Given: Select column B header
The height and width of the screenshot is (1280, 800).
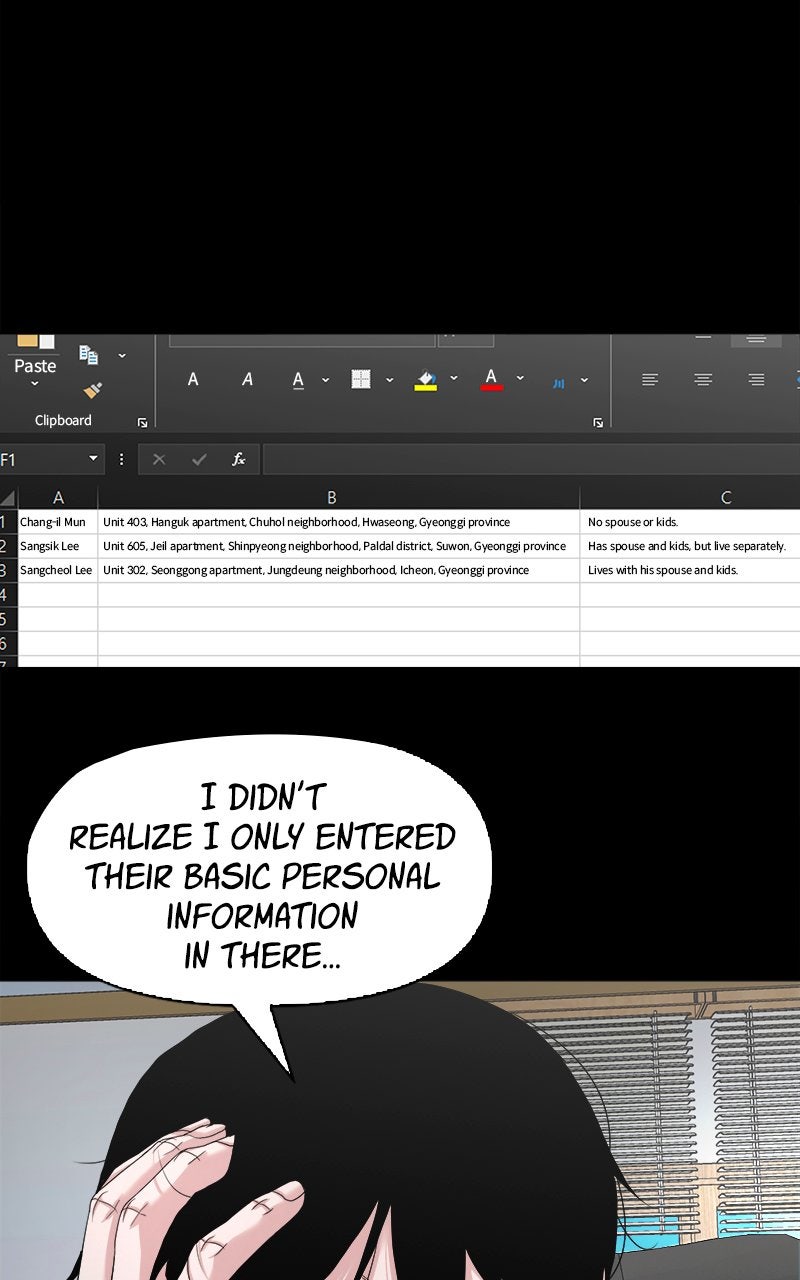Looking at the screenshot, I should [332, 497].
